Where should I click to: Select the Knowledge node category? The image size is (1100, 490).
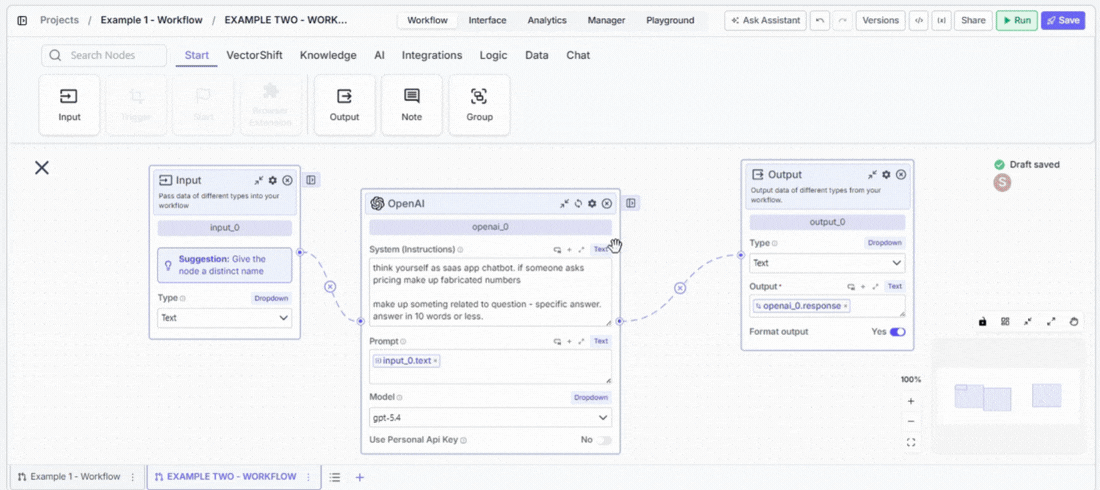[x=328, y=55]
